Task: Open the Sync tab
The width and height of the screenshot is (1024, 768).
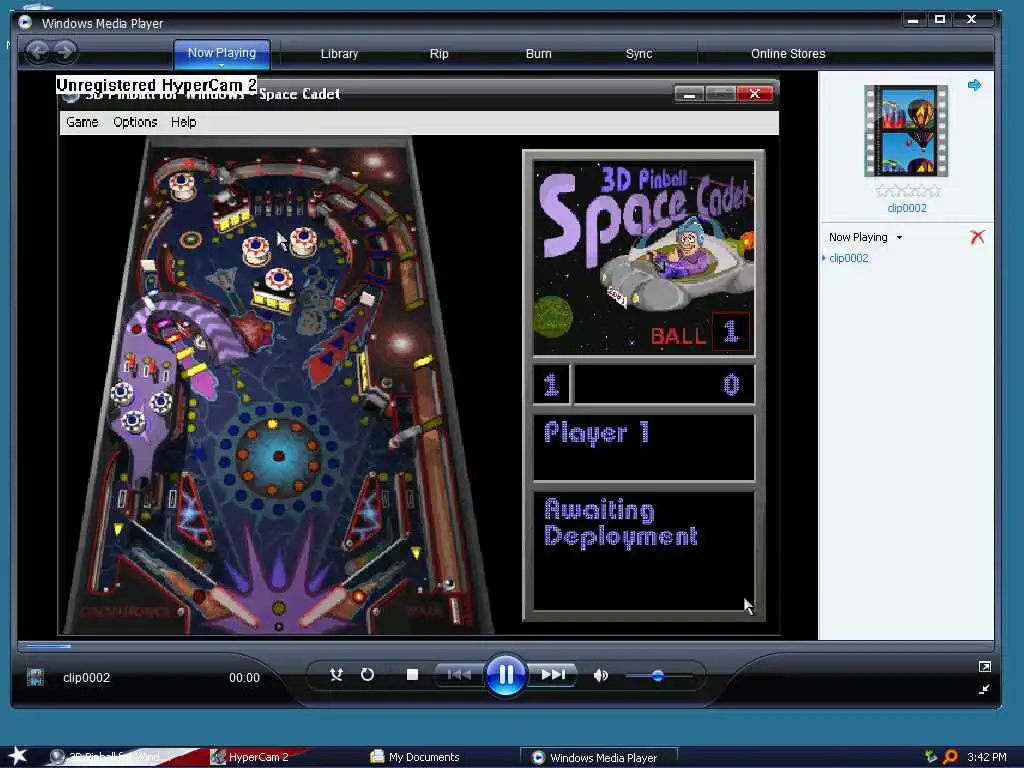Action: [639, 54]
